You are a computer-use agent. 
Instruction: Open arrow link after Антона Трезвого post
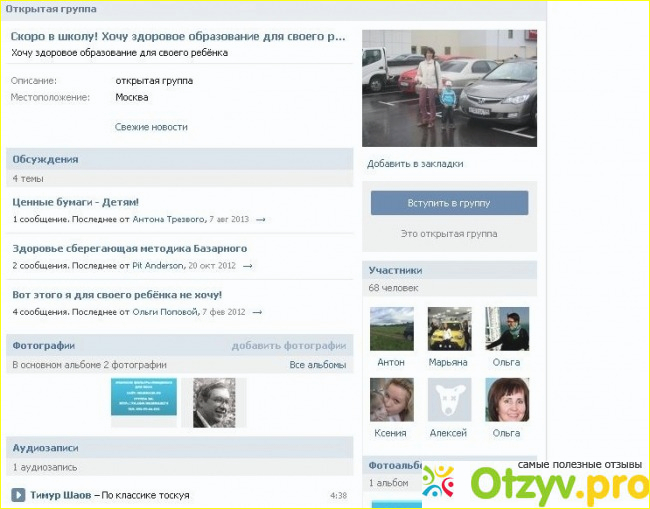coord(260,220)
